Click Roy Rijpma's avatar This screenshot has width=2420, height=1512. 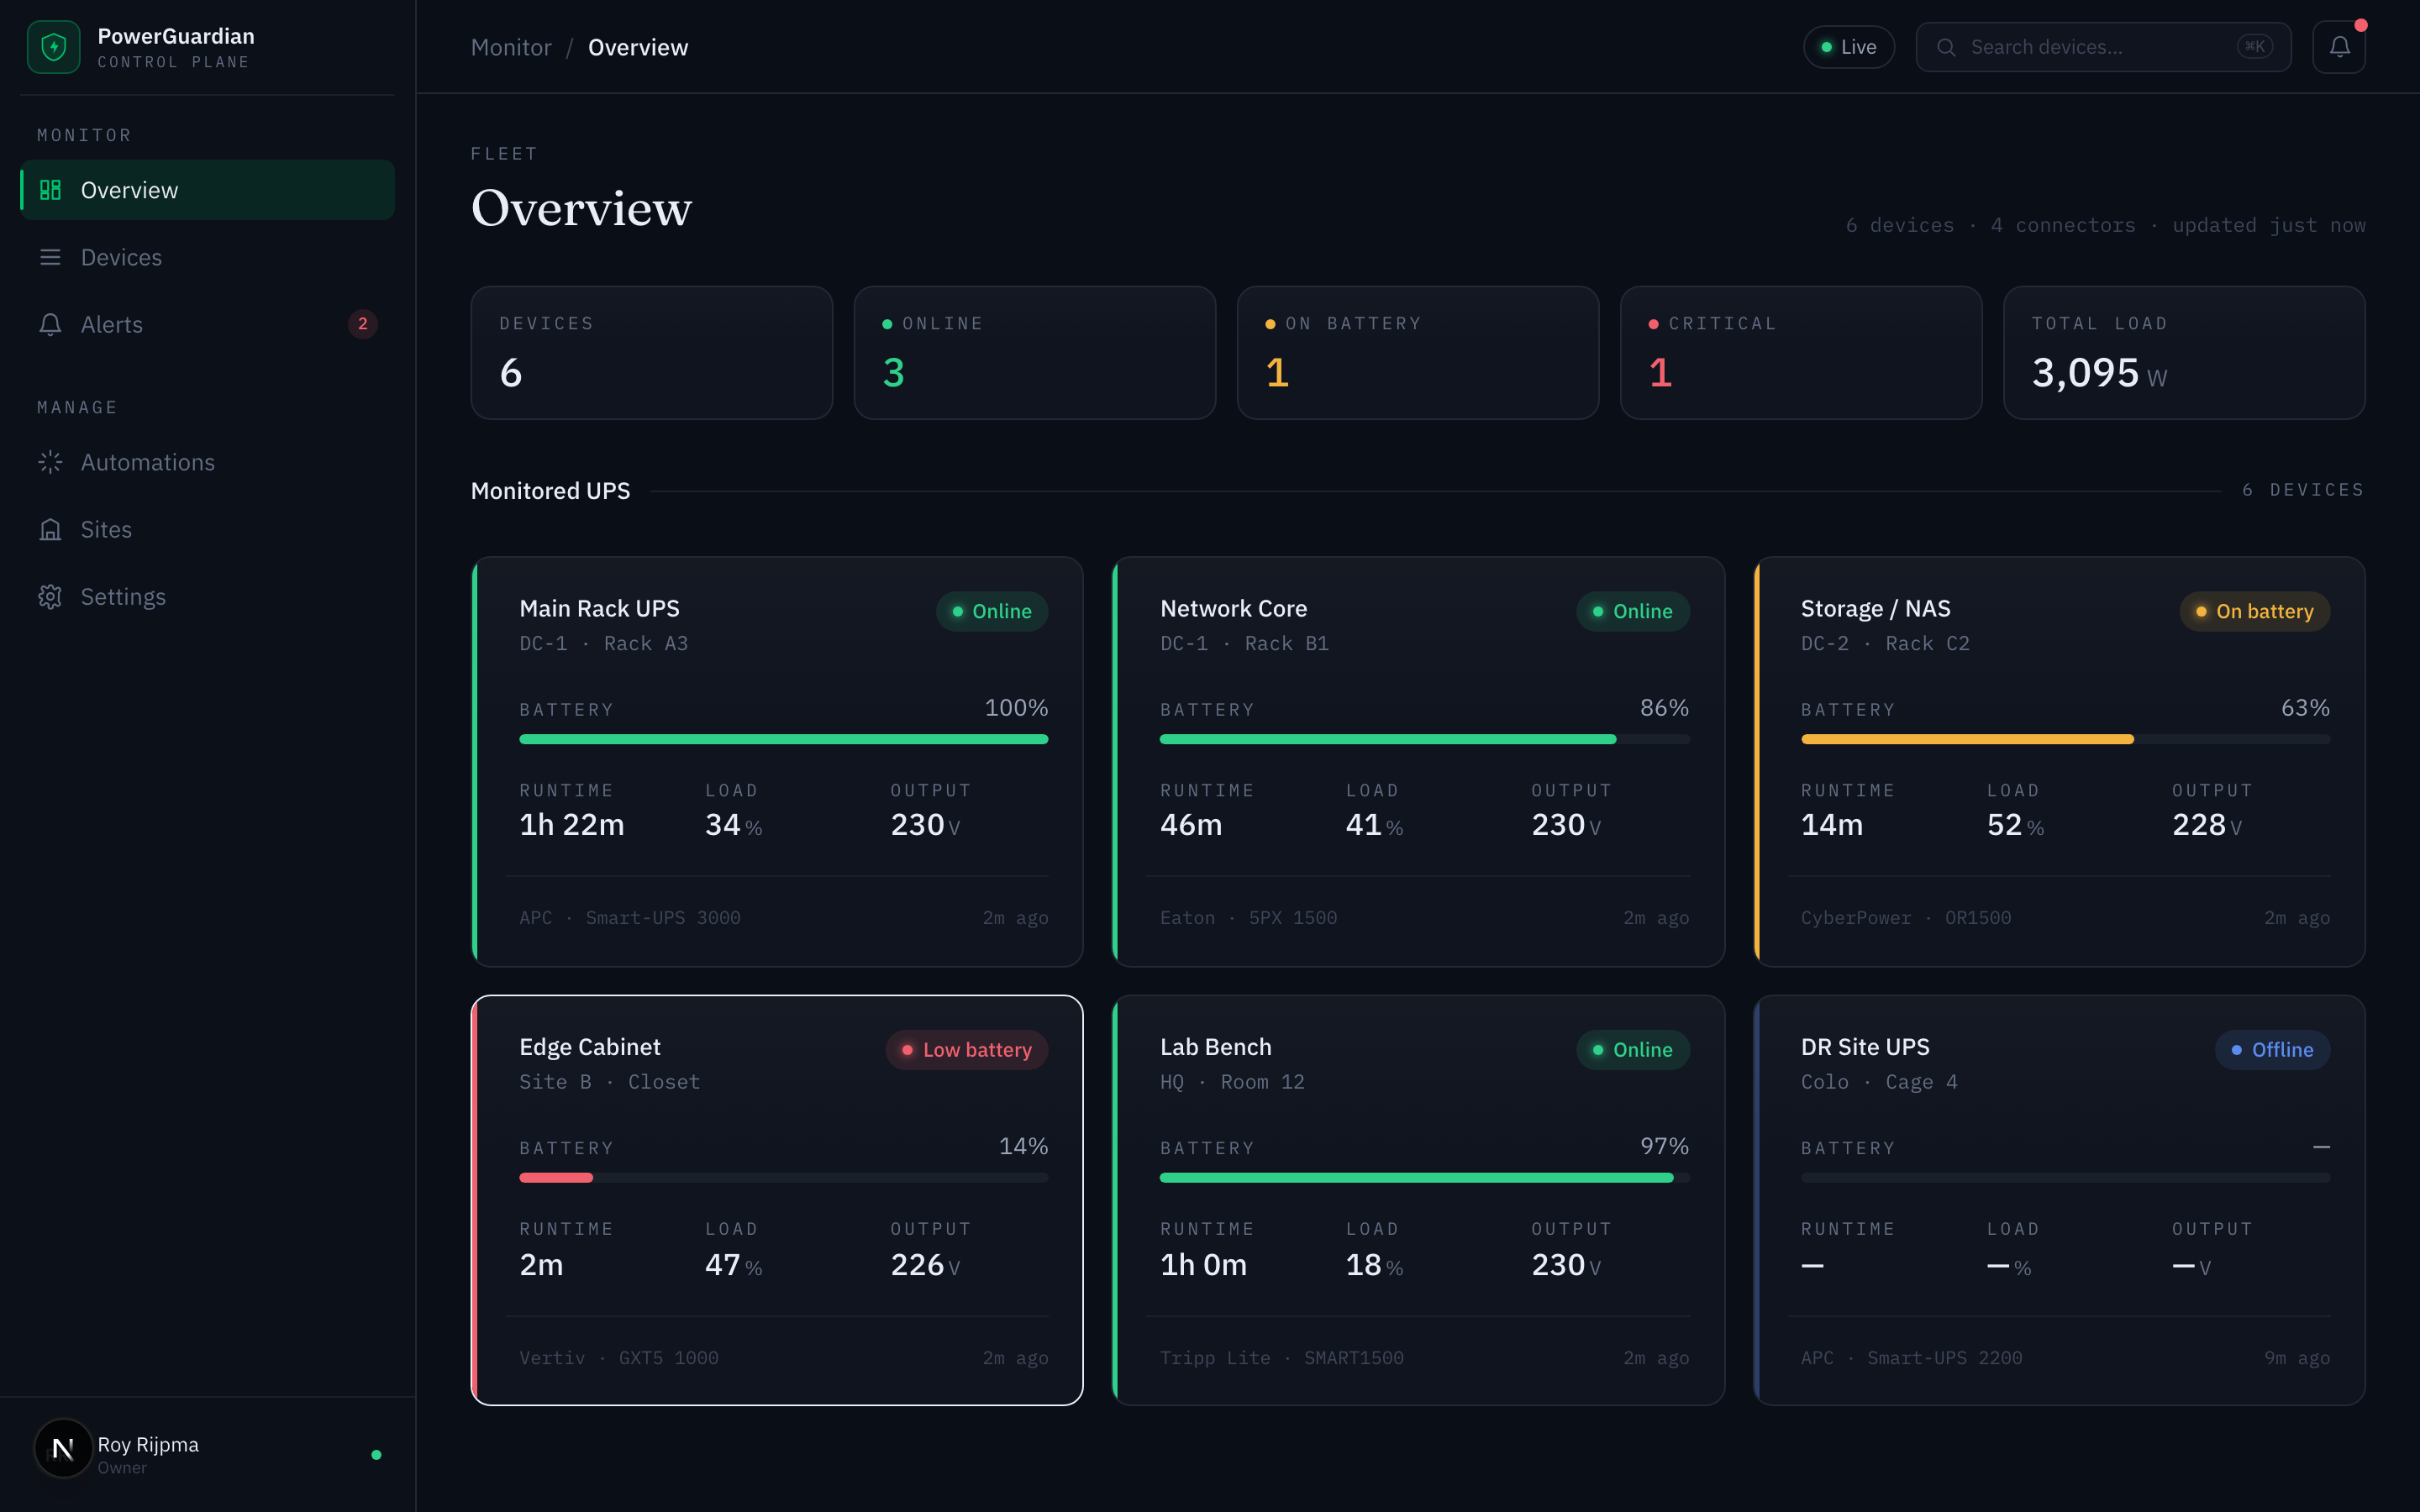pyautogui.click(x=63, y=1448)
